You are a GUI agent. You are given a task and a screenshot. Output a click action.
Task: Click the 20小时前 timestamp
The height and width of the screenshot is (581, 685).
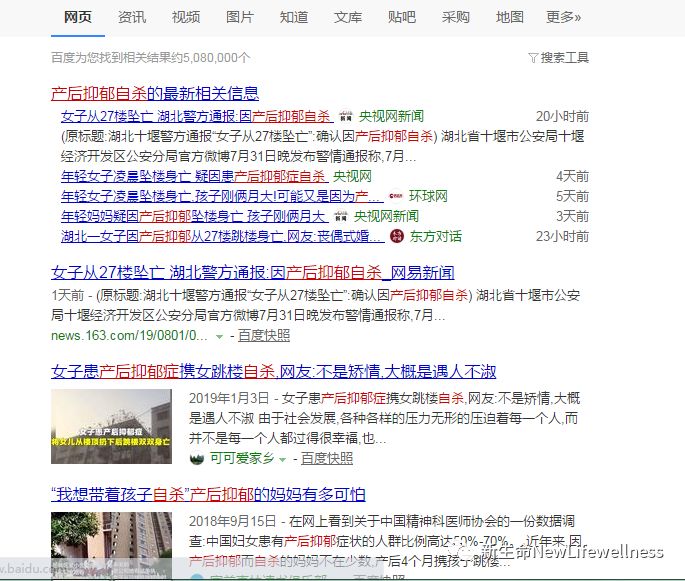pyautogui.click(x=562, y=116)
